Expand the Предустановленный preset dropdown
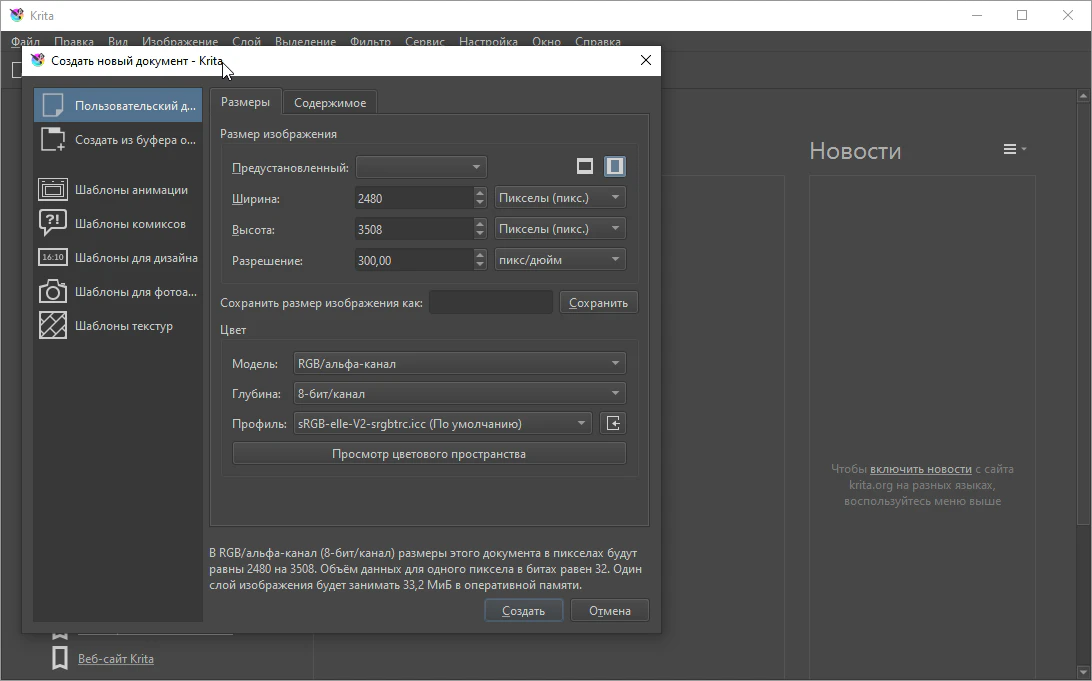The image size is (1092, 681). (x=420, y=167)
